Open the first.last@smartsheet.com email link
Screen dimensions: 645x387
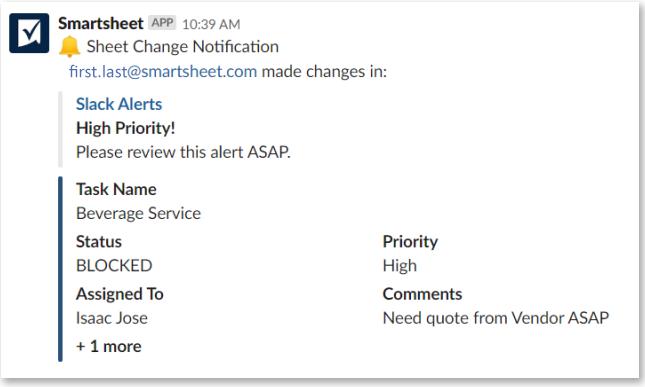tap(163, 72)
